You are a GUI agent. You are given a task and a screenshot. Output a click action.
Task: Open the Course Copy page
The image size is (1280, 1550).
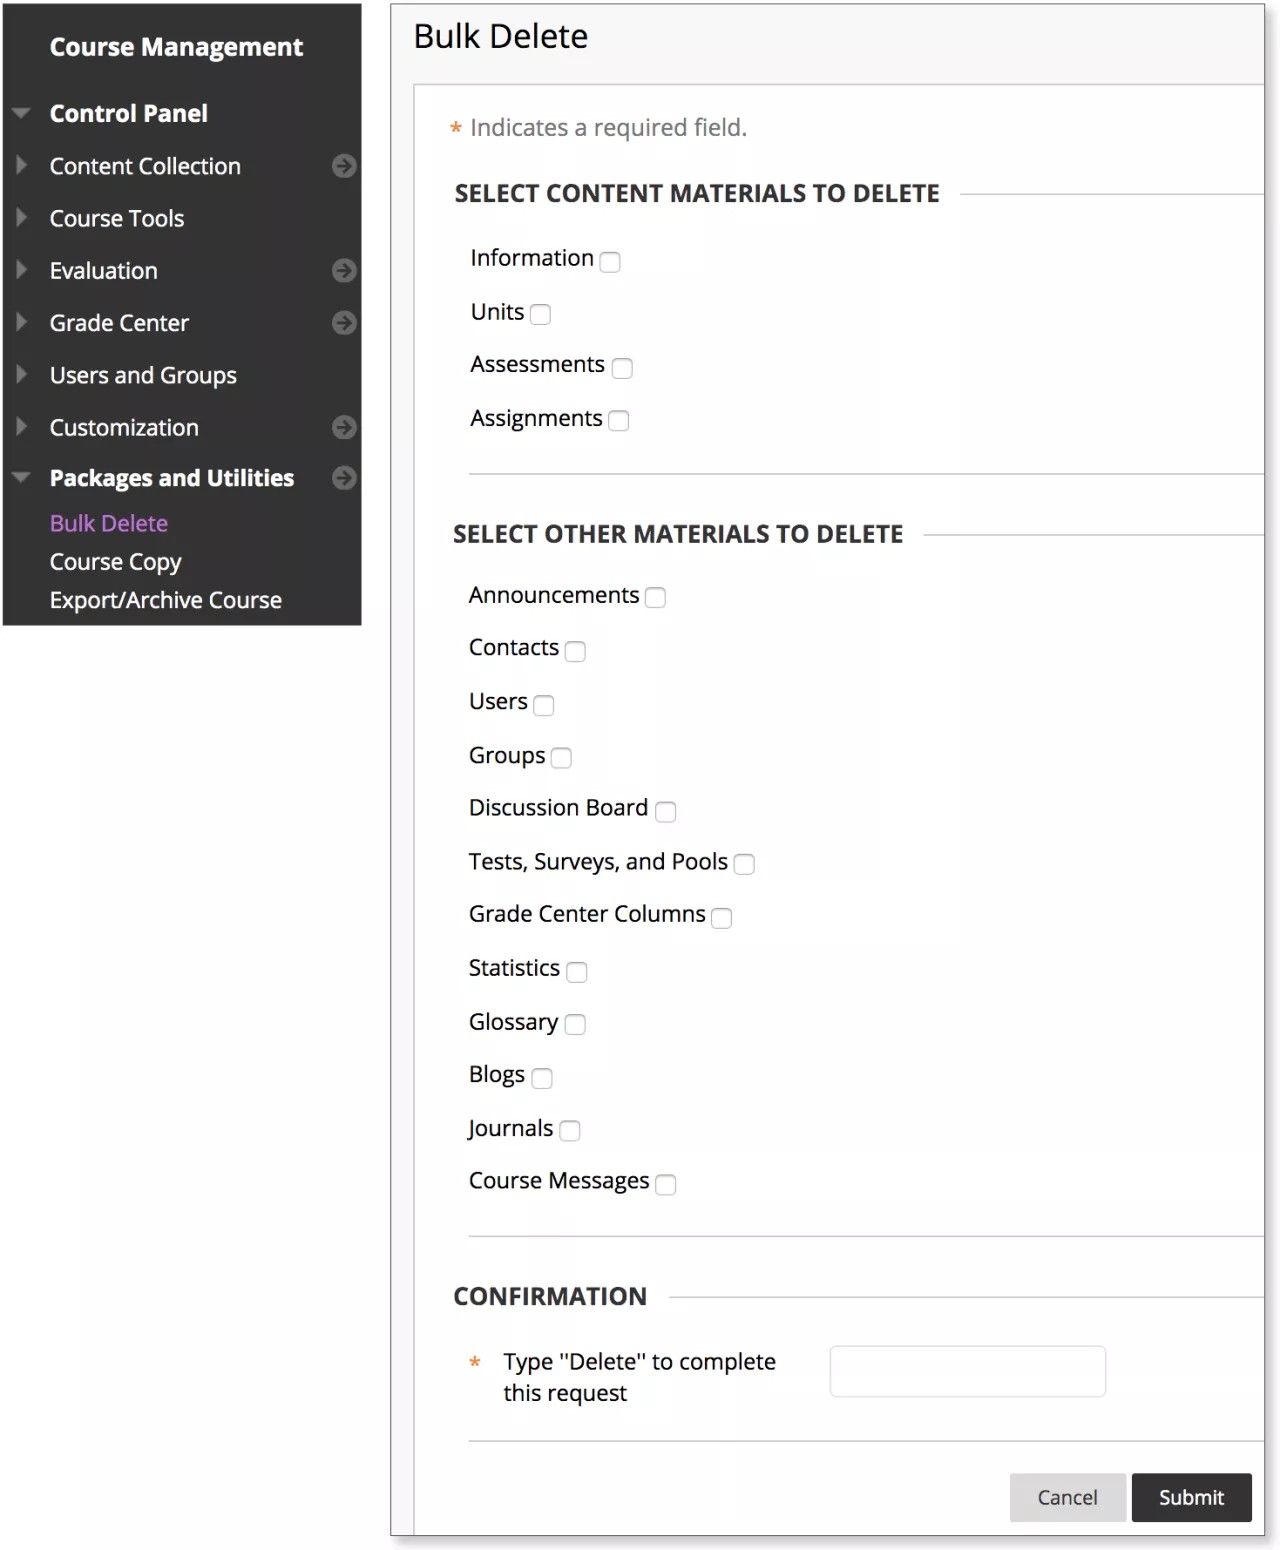(x=115, y=561)
